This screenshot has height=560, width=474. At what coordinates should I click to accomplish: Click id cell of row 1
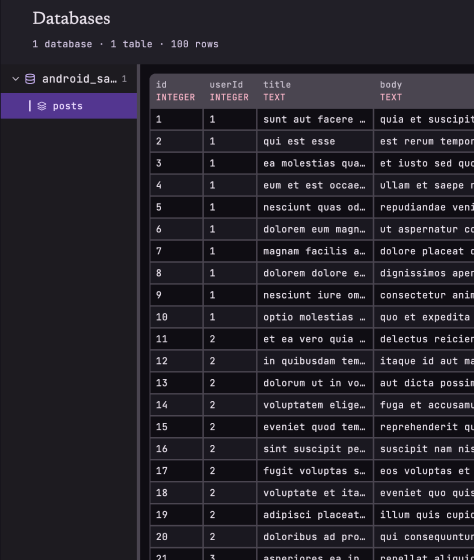coord(177,120)
